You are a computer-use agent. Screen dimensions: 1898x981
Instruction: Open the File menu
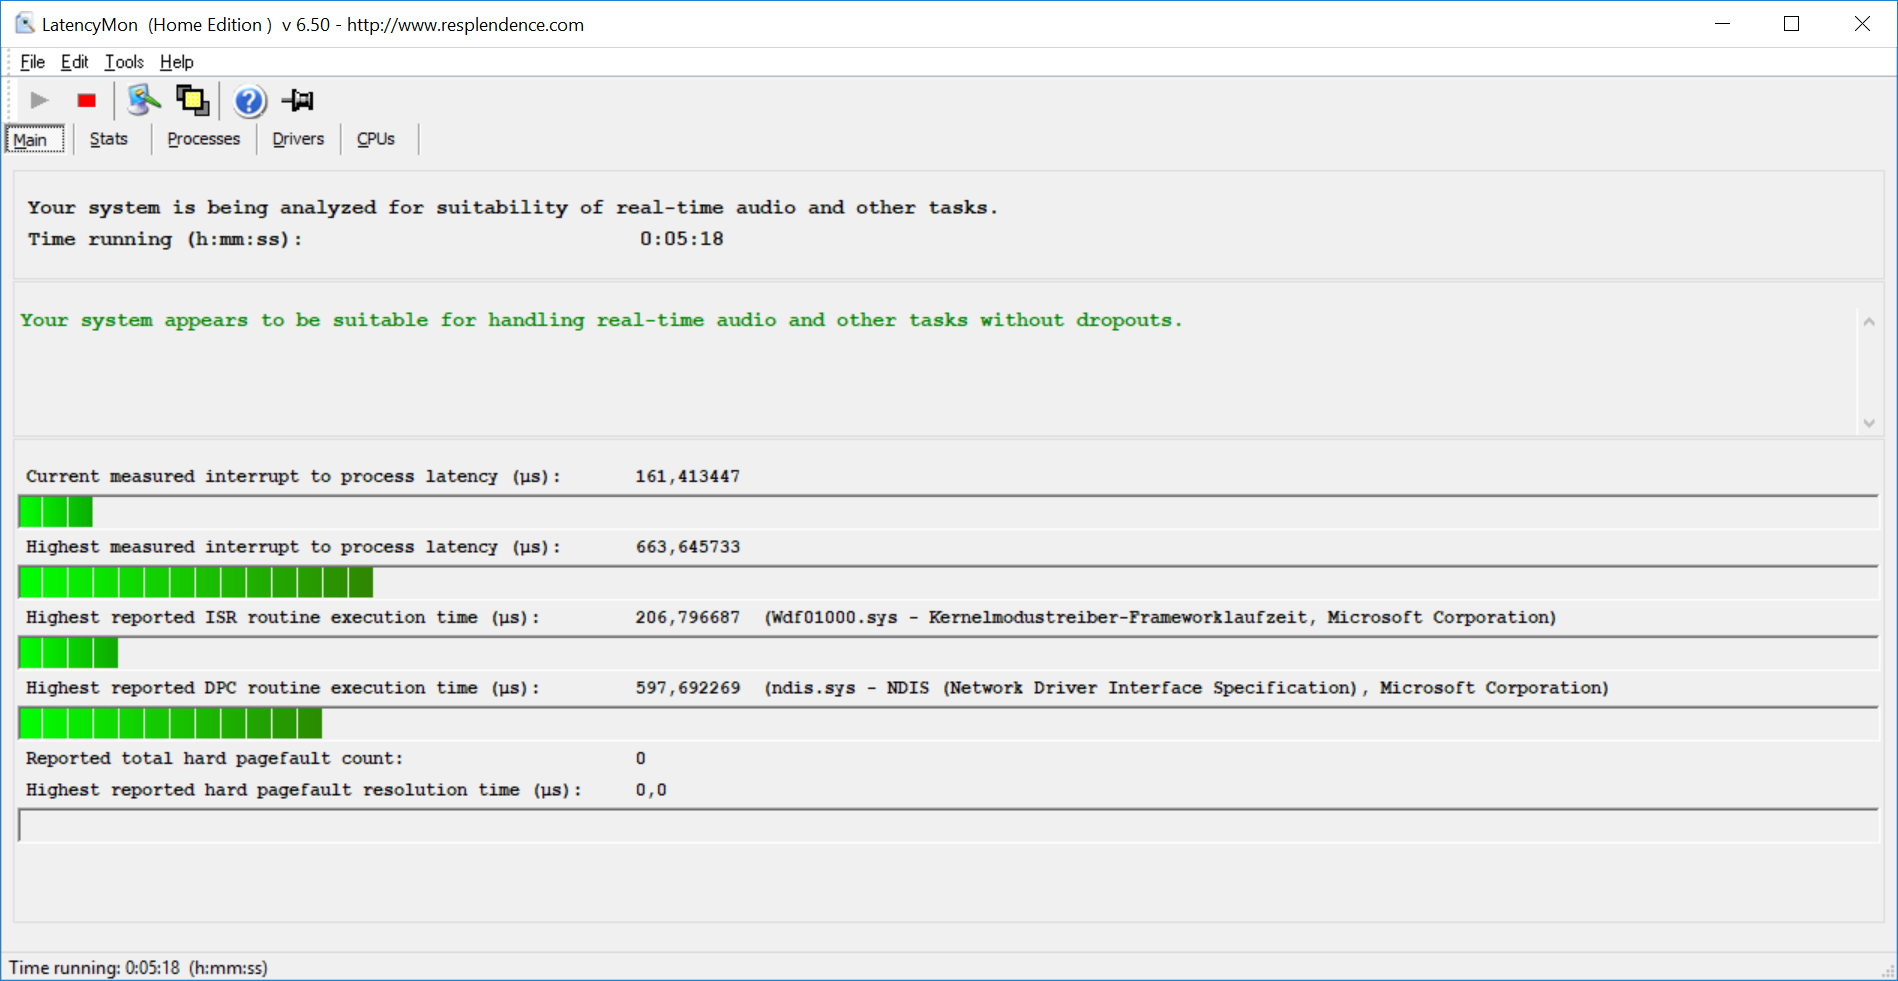click(33, 62)
